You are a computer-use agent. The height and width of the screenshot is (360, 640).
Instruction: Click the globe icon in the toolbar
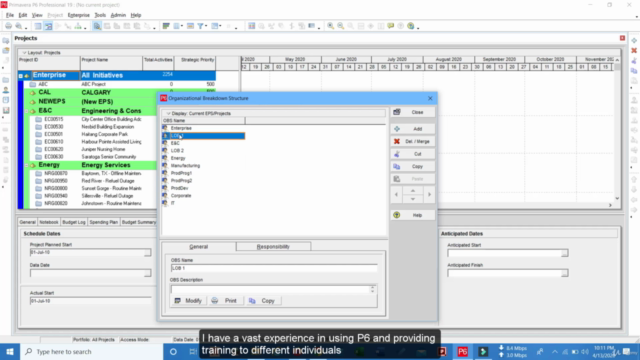coord(411,26)
